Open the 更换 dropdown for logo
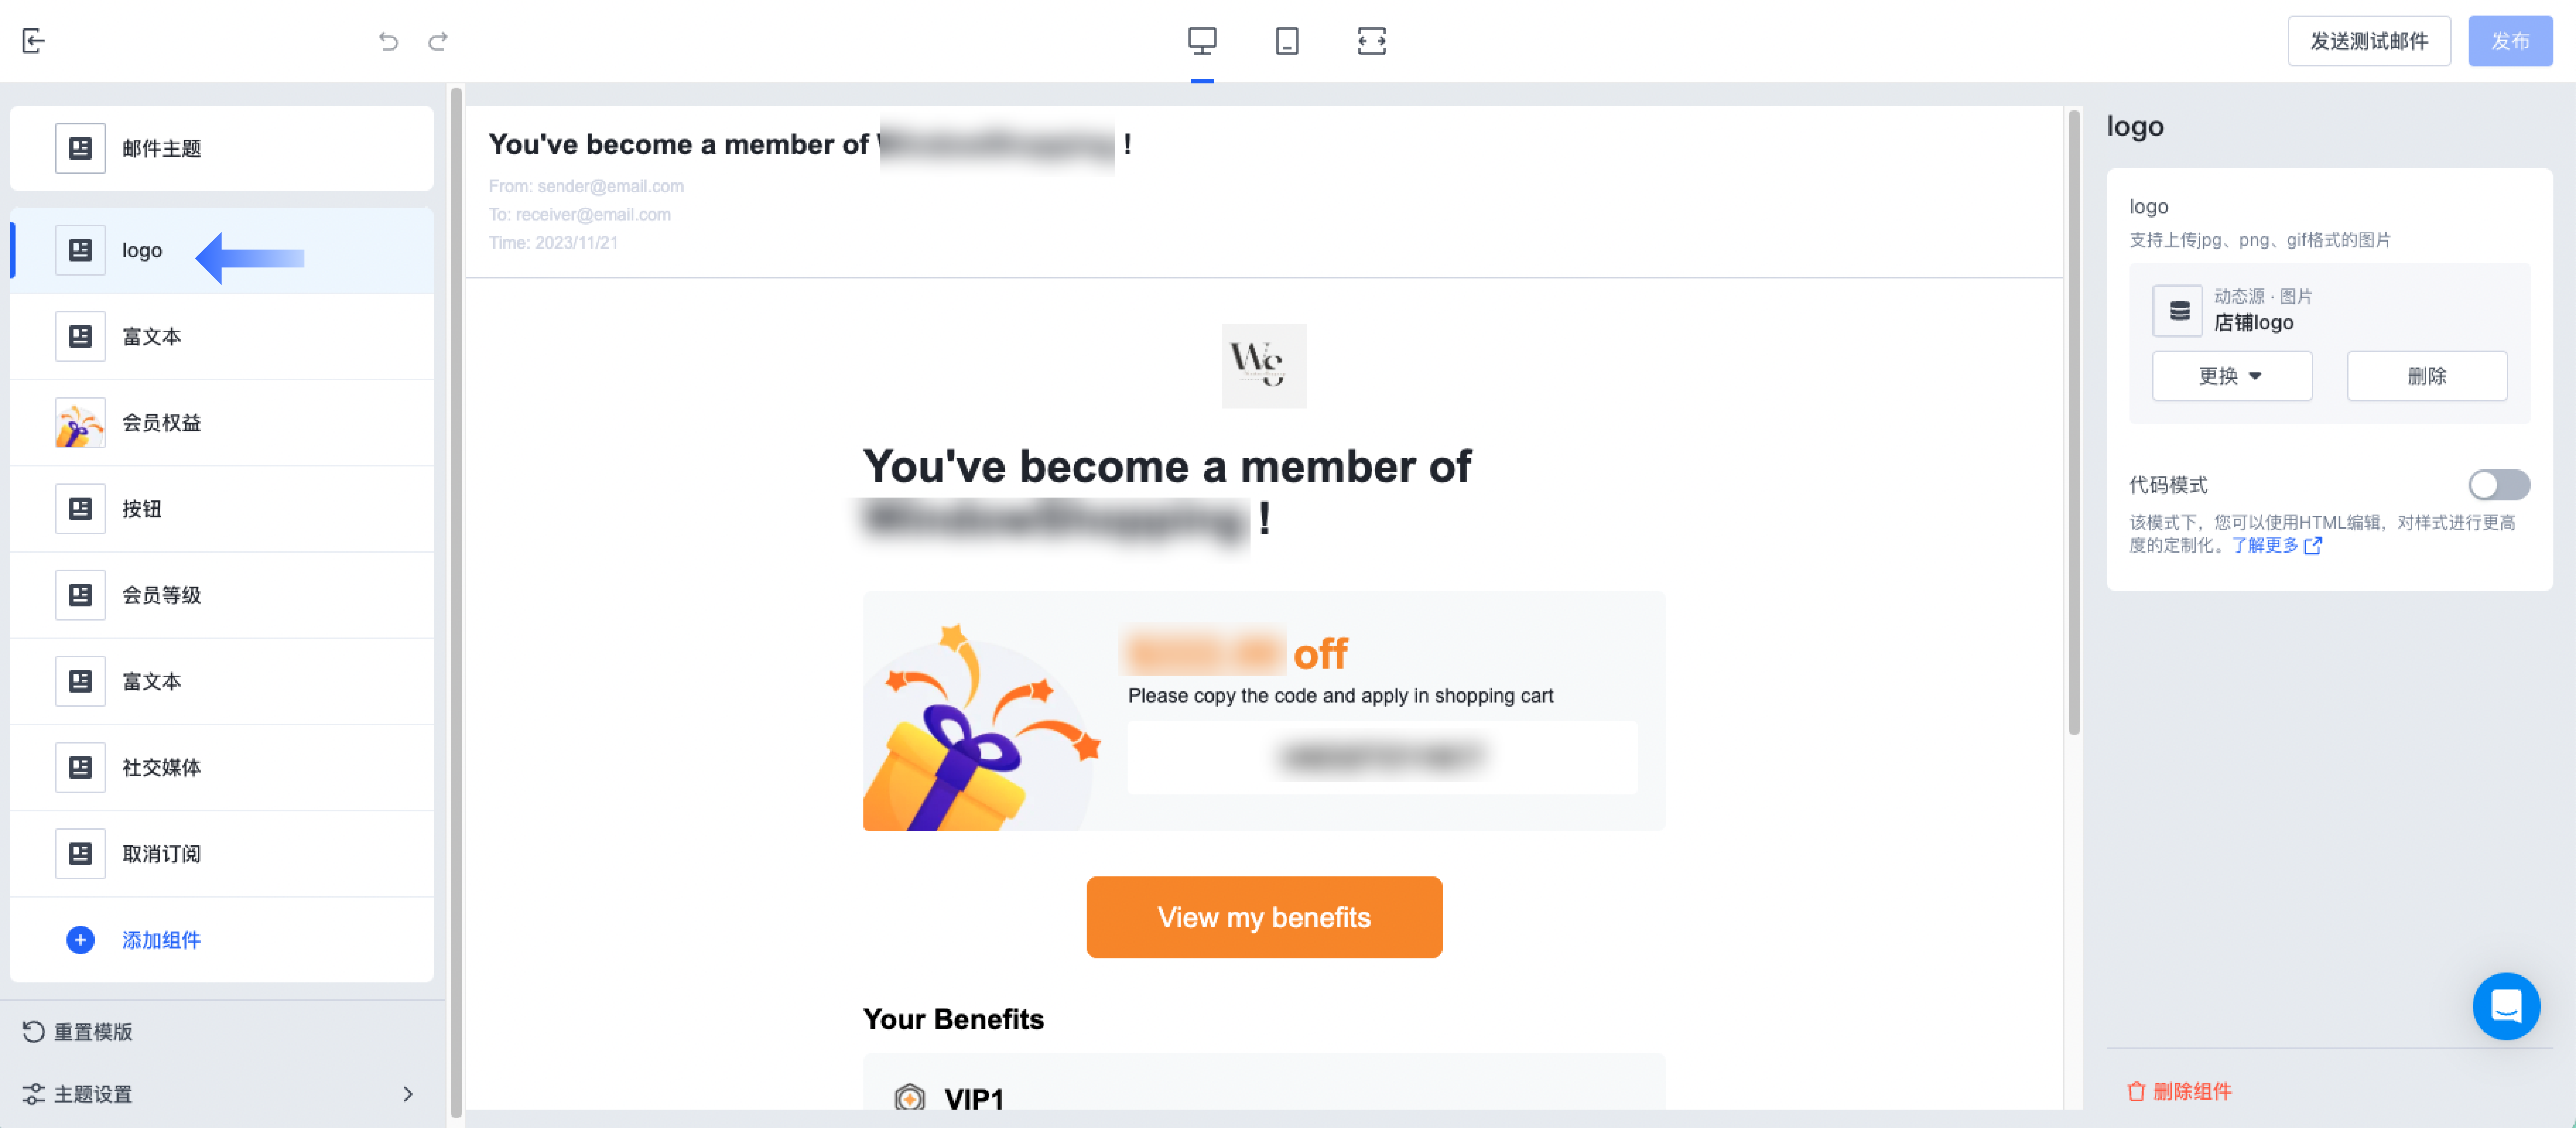Screen dimensions: 2576x1128 pos(2231,376)
